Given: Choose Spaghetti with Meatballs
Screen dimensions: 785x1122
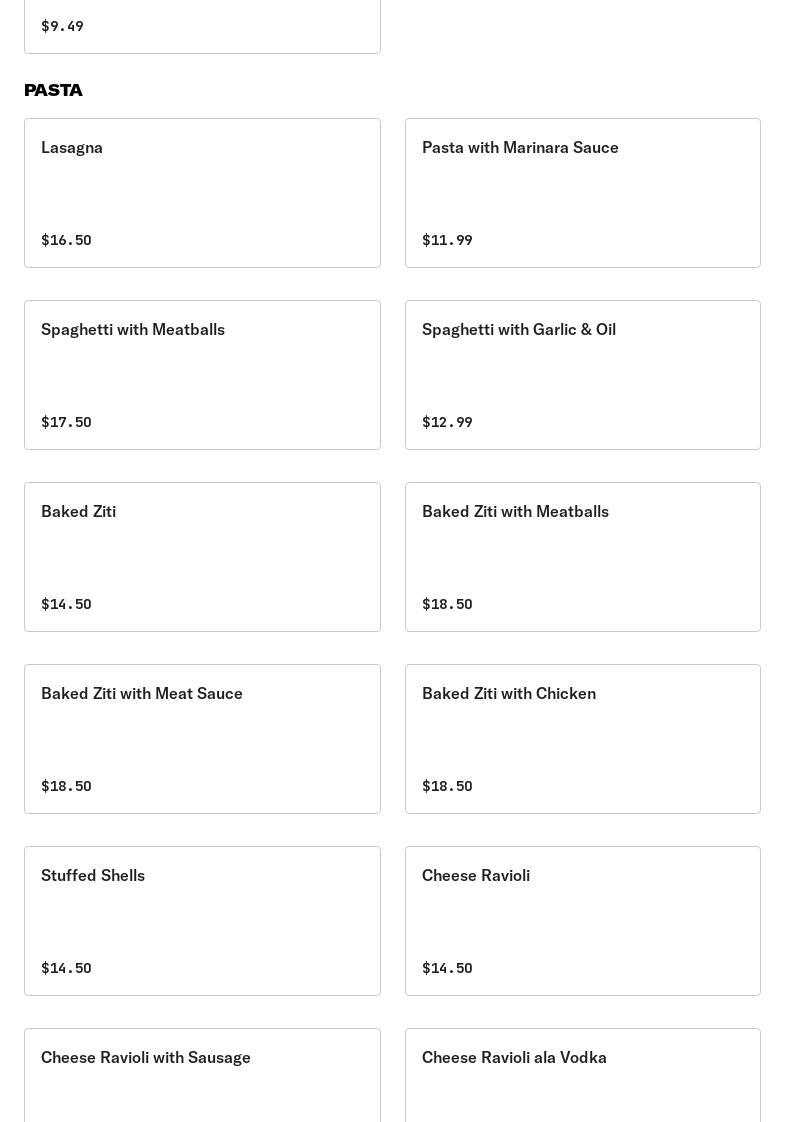Looking at the screenshot, I should [x=202, y=375].
